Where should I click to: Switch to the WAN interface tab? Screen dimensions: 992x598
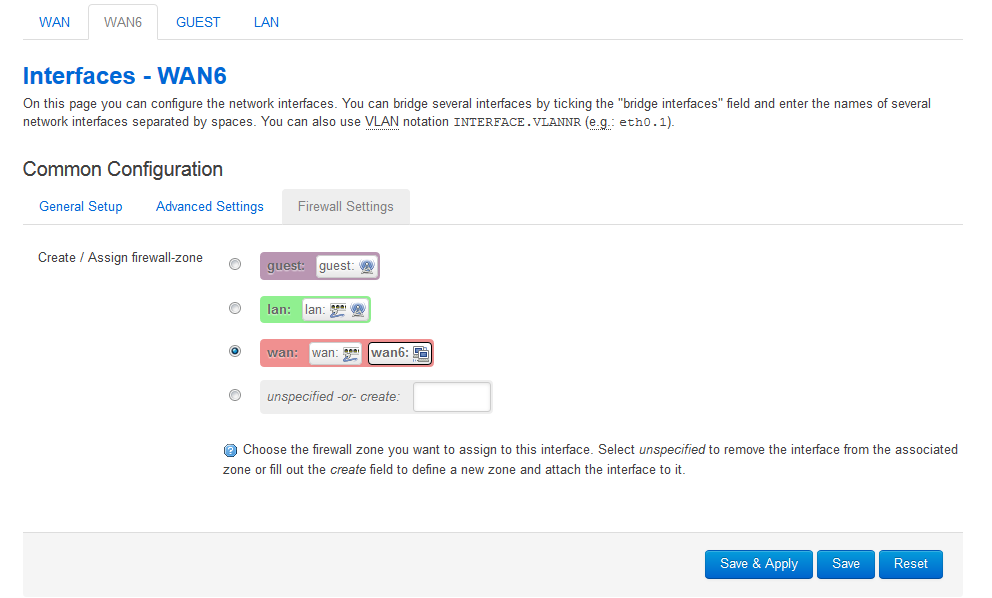tap(54, 22)
